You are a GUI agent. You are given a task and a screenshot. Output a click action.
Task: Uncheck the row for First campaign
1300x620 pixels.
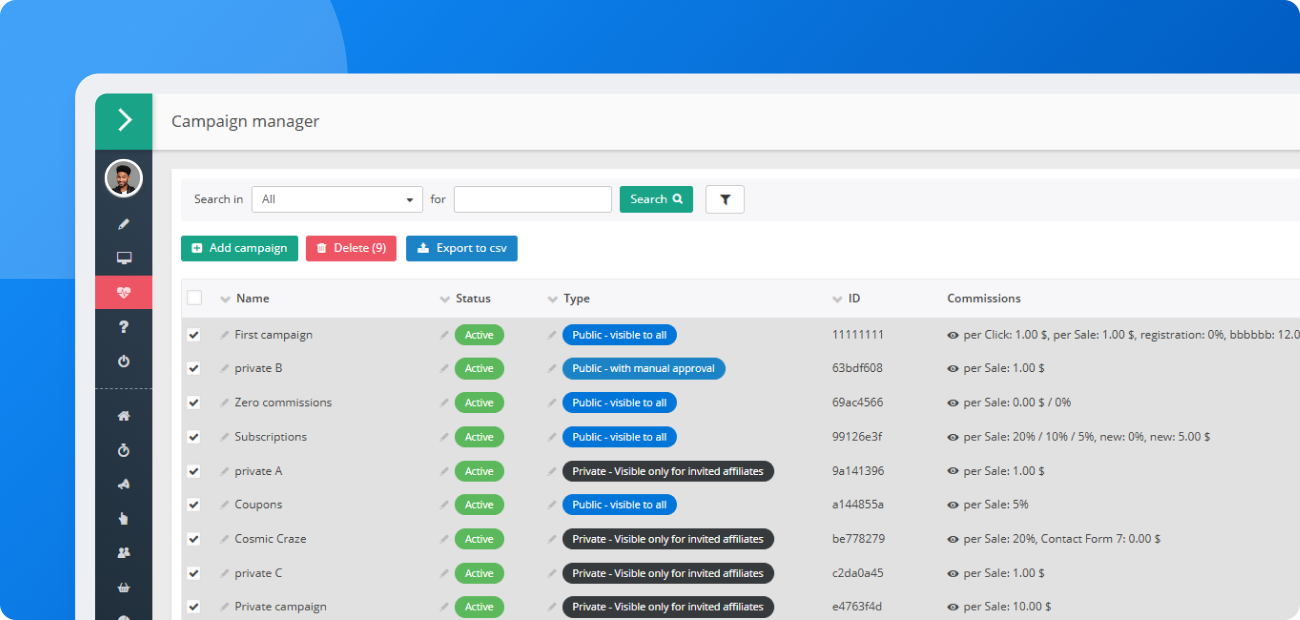click(x=193, y=334)
